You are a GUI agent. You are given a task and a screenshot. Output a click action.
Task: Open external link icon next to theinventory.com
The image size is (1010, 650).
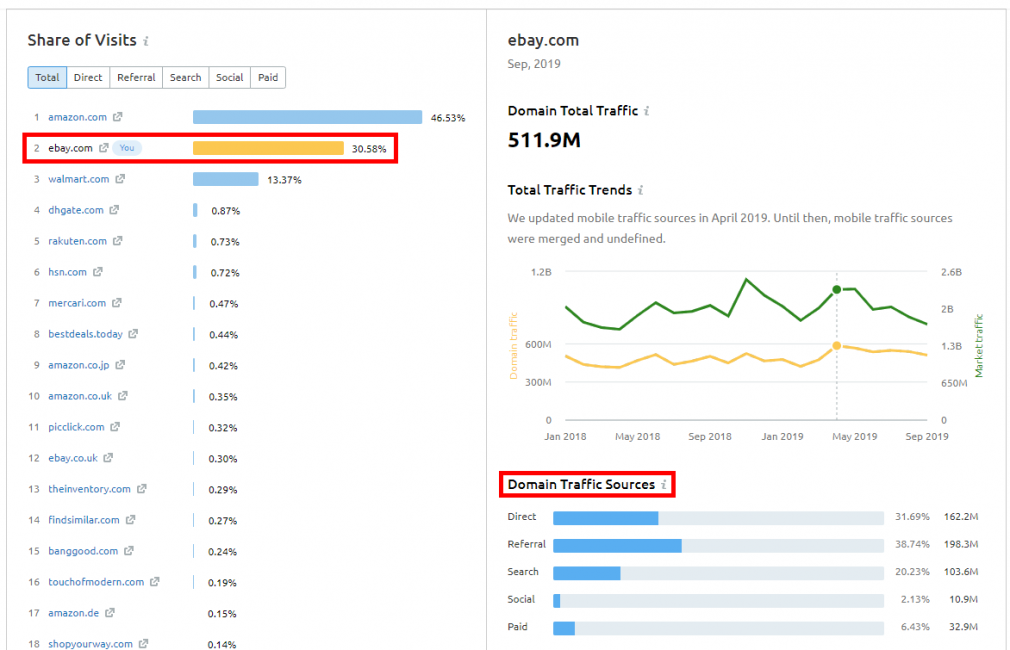coord(141,489)
